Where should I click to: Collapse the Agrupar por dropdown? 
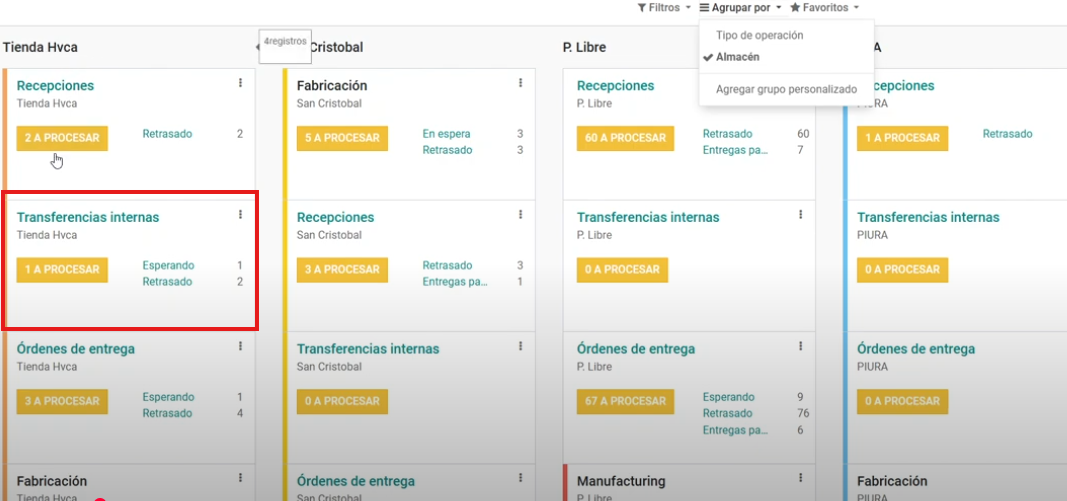click(740, 8)
